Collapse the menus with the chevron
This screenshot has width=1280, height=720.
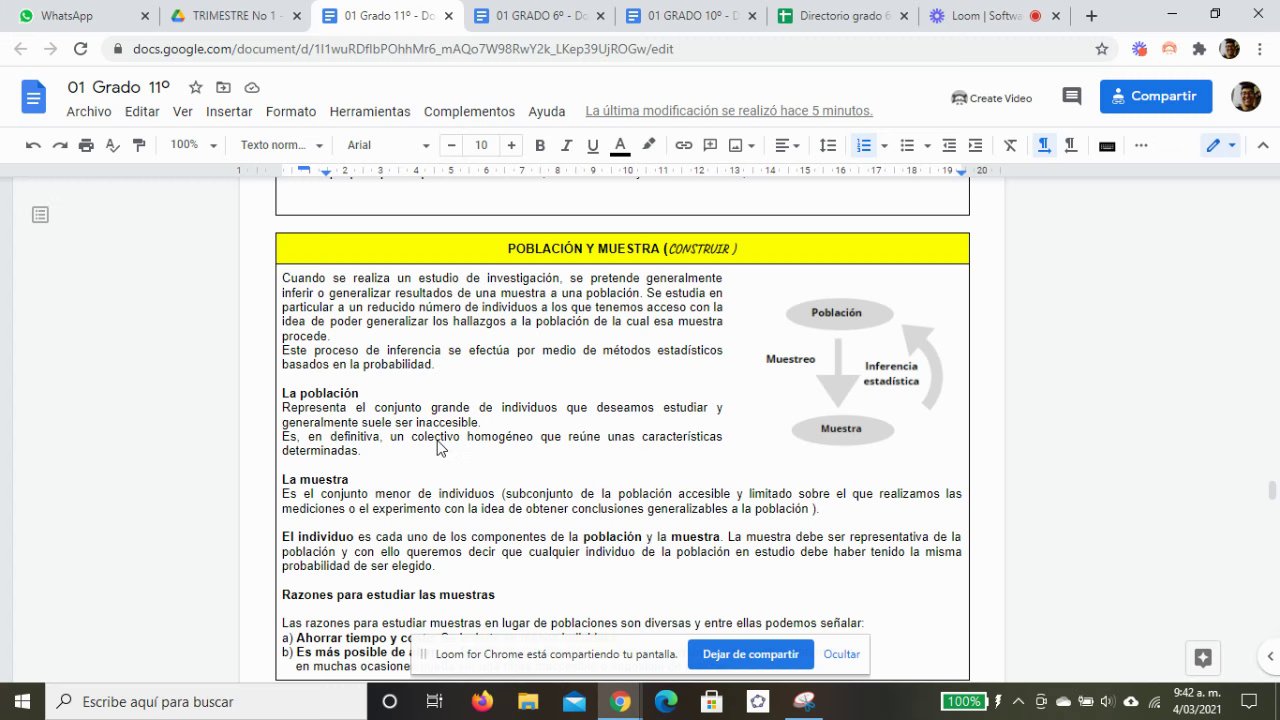pos(1262,145)
